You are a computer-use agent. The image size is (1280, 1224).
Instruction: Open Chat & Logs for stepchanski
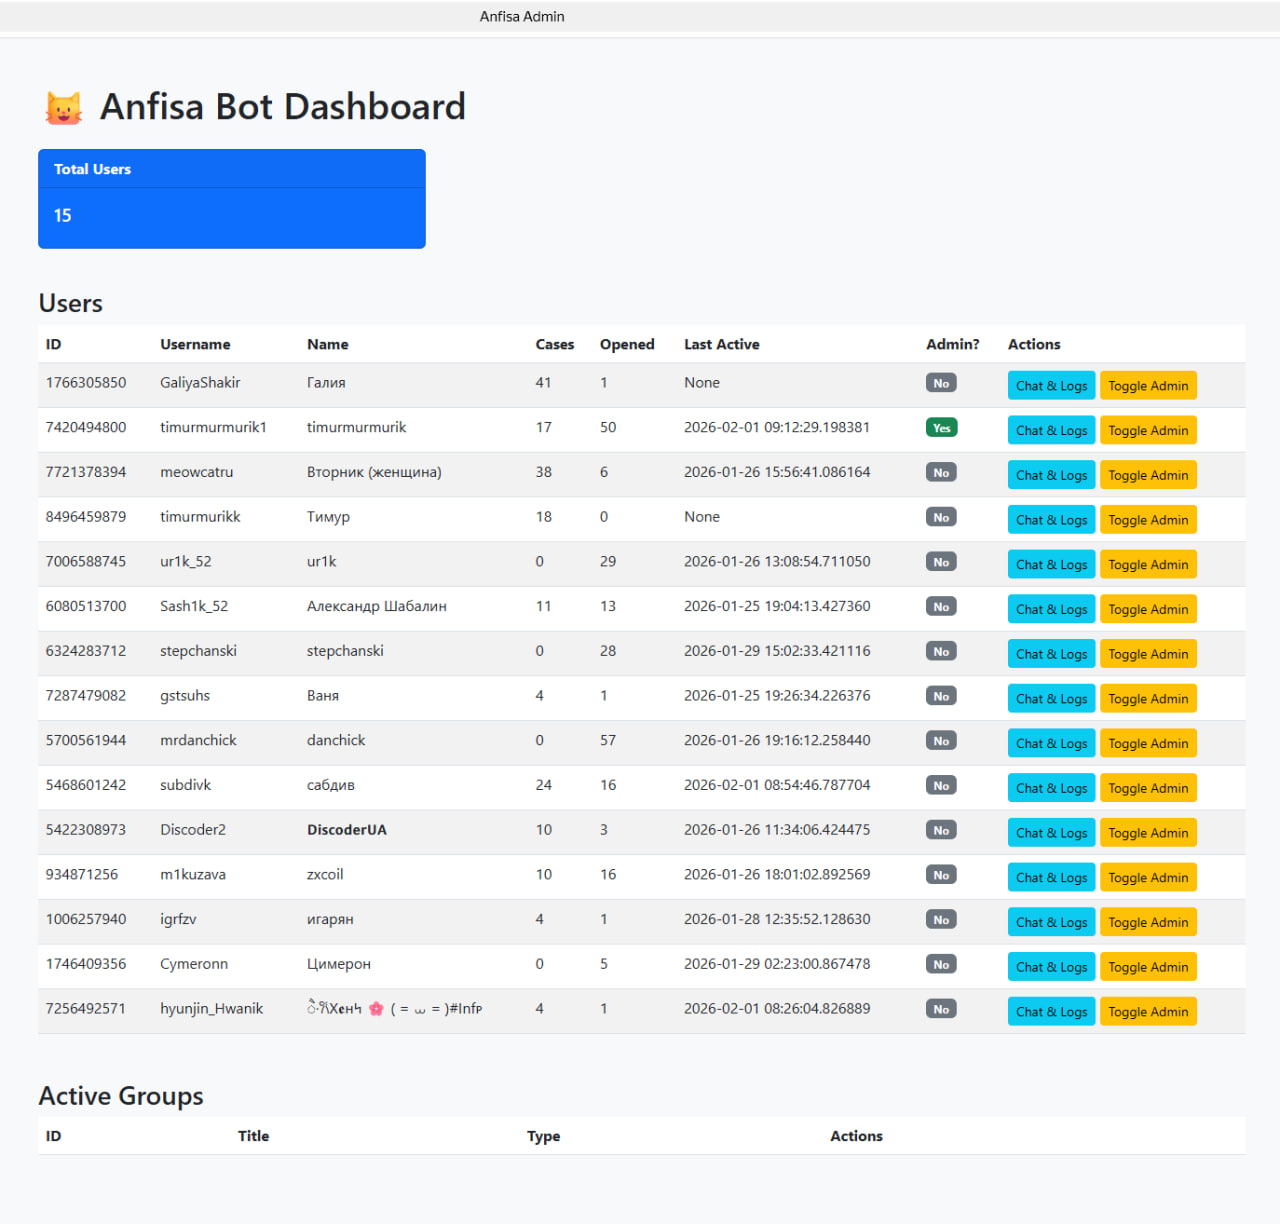click(x=1051, y=654)
